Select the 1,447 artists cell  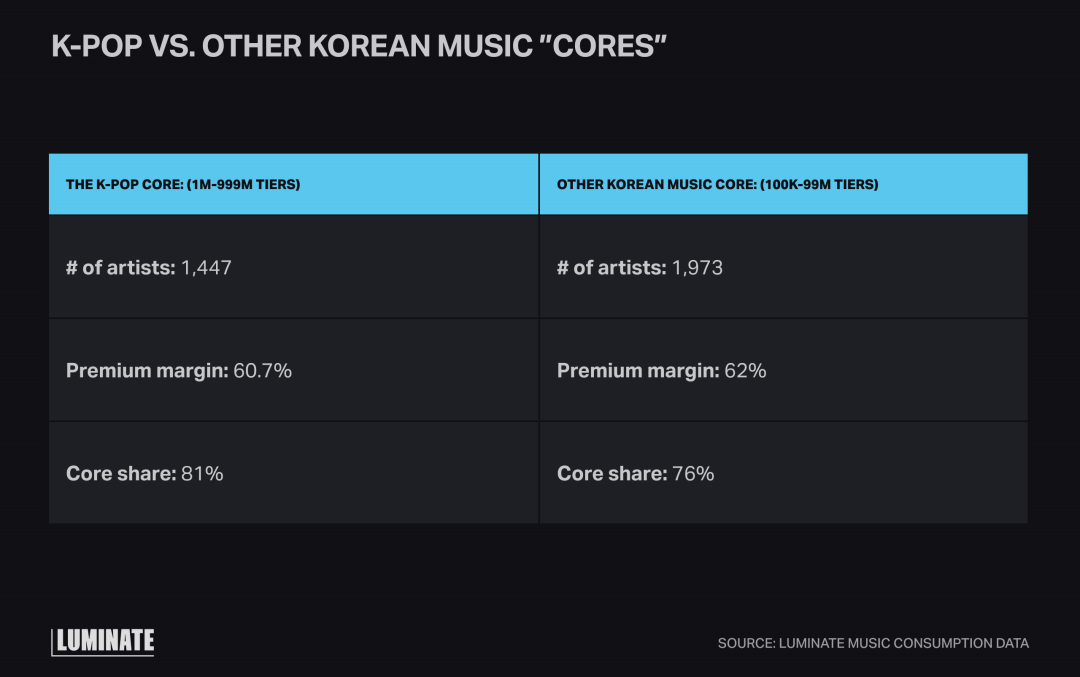(x=293, y=267)
